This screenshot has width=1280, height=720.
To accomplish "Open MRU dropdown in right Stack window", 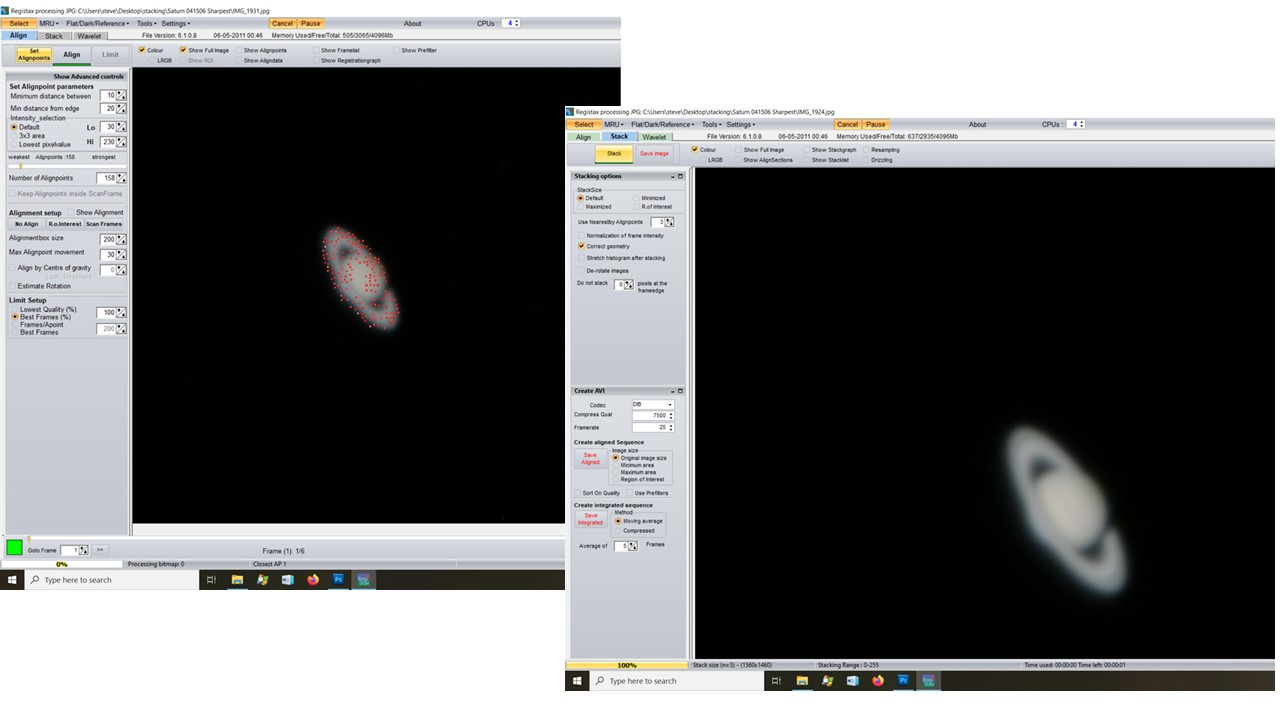I will point(613,125).
